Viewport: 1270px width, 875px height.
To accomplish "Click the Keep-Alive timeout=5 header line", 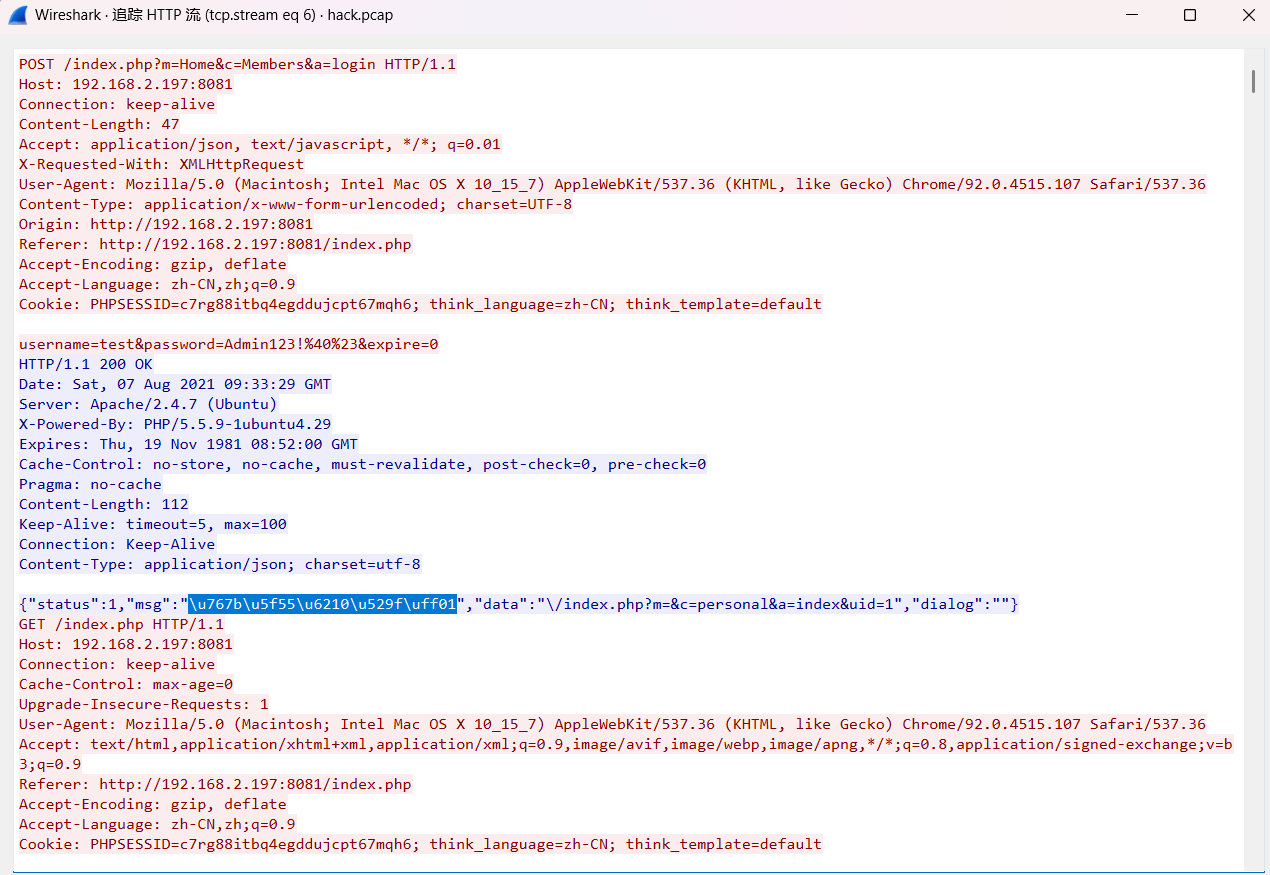I will pyautogui.click(x=153, y=524).
